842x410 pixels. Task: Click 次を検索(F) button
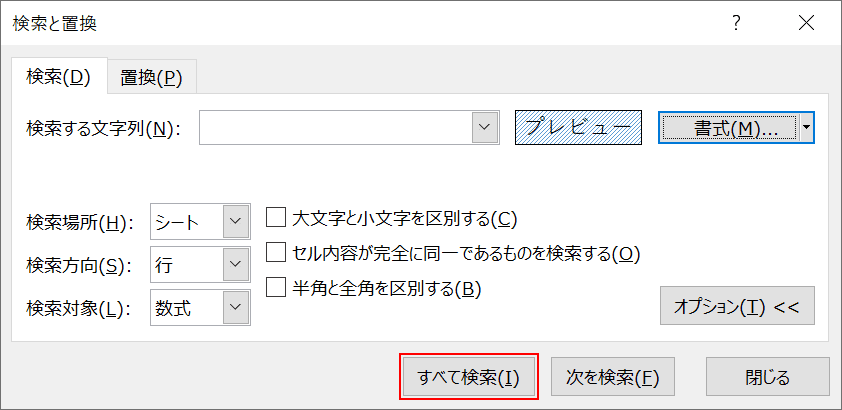pyautogui.click(x=613, y=377)
